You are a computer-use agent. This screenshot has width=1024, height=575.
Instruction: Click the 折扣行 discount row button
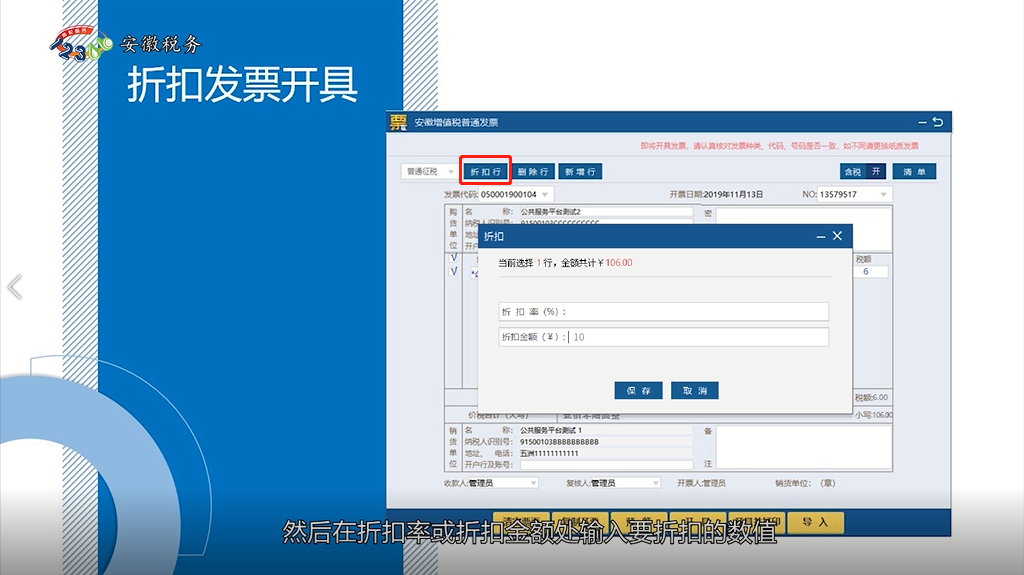[485, 171]
